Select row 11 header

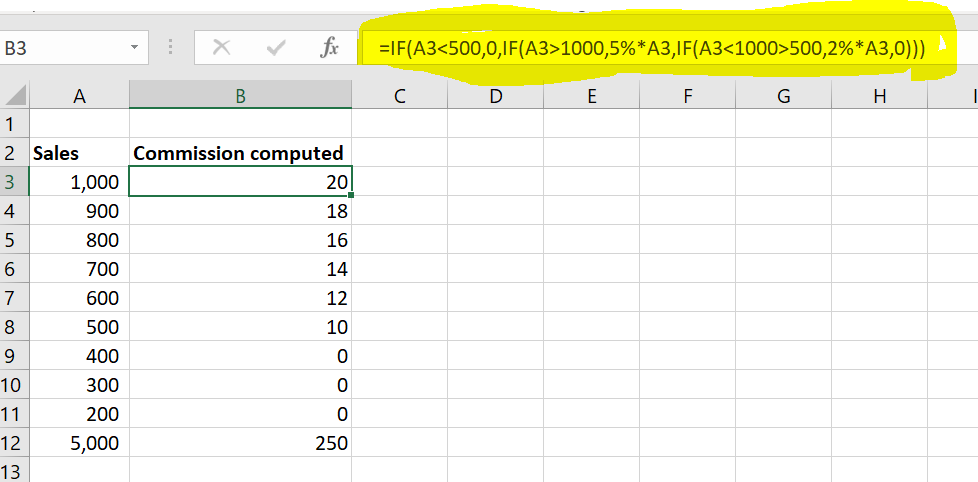[x=14, y=413]
